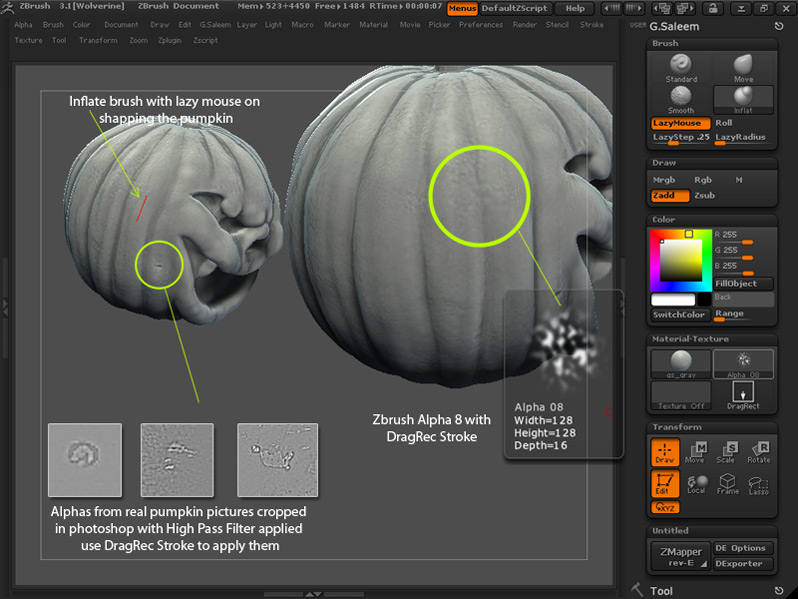Toggle Zadd mode

tap(670, 195)
